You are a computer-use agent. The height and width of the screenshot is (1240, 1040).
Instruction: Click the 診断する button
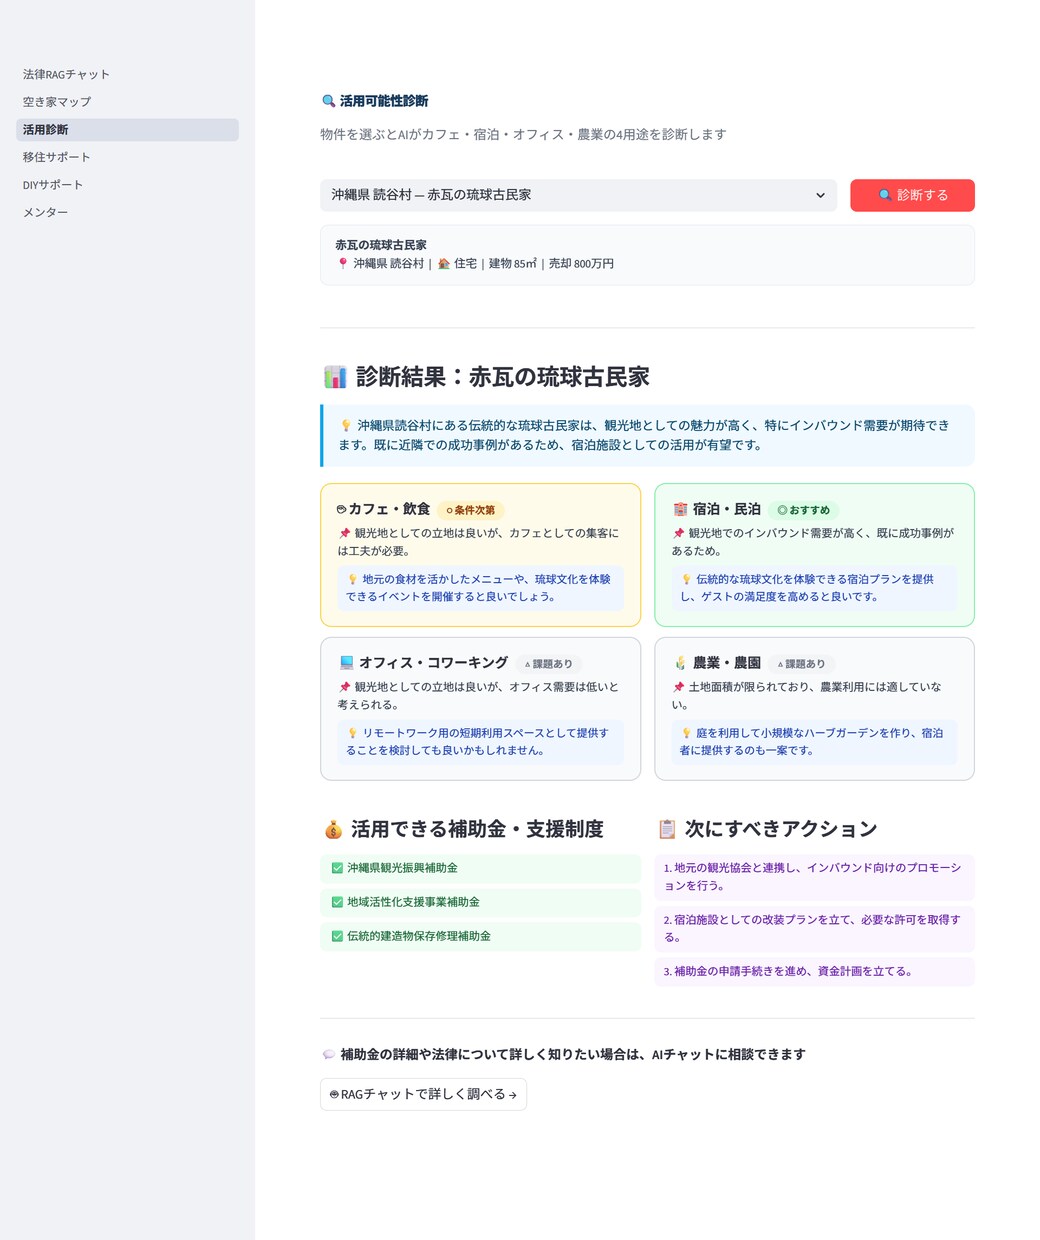point(912,195)
